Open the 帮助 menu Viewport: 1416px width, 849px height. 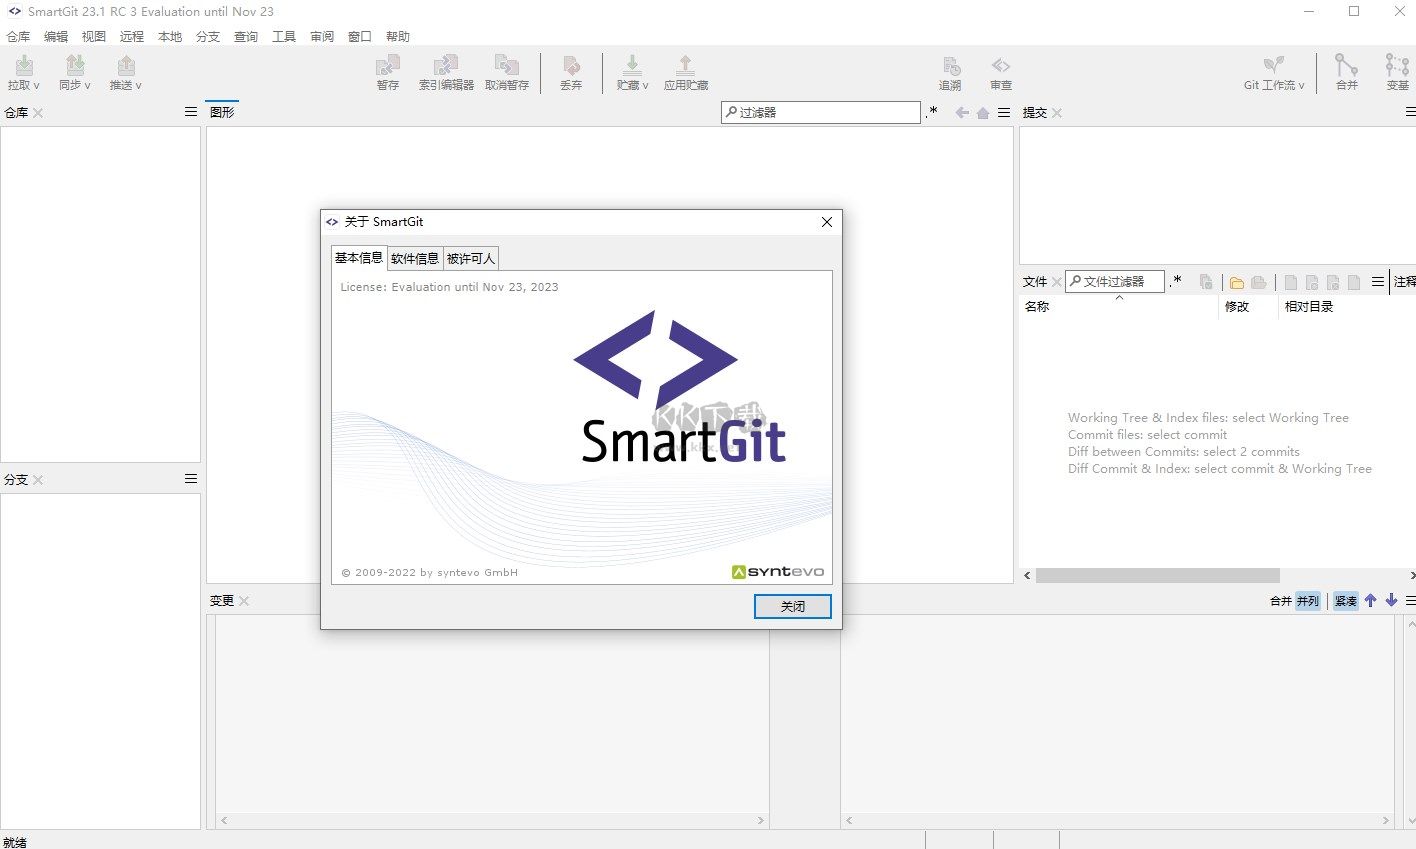click(x=397, y=36)
